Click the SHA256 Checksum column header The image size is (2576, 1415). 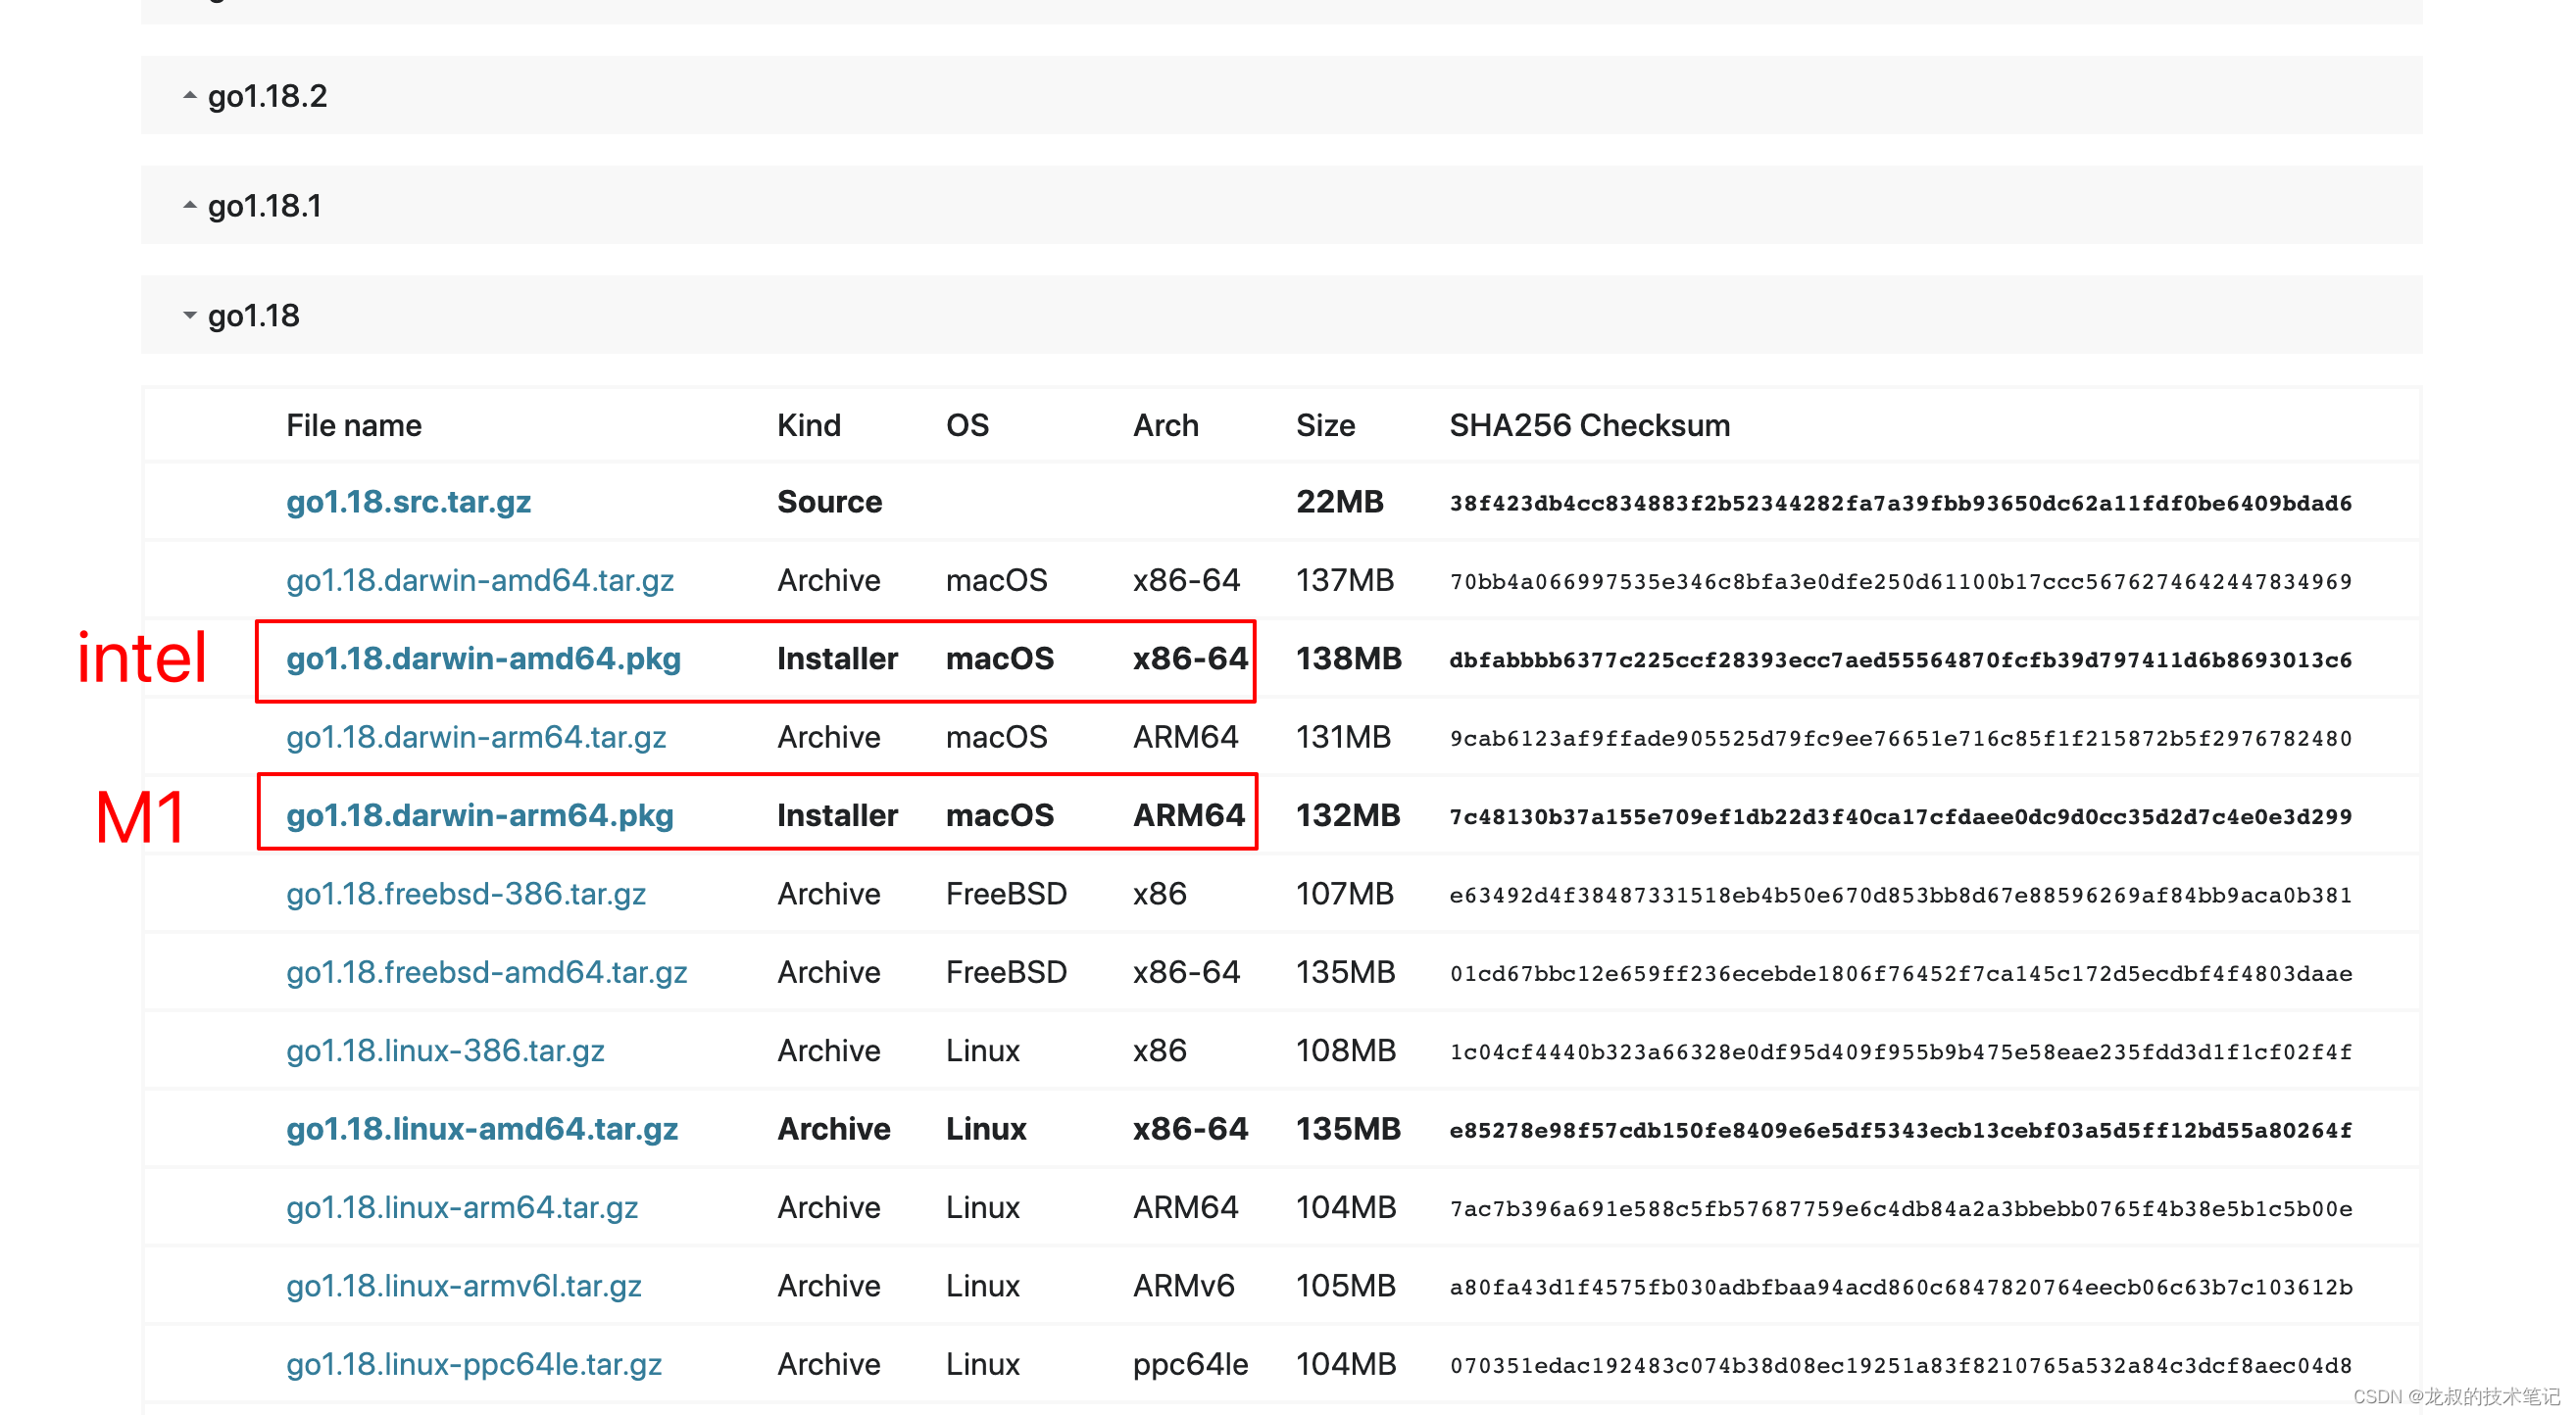point(1589,426)
